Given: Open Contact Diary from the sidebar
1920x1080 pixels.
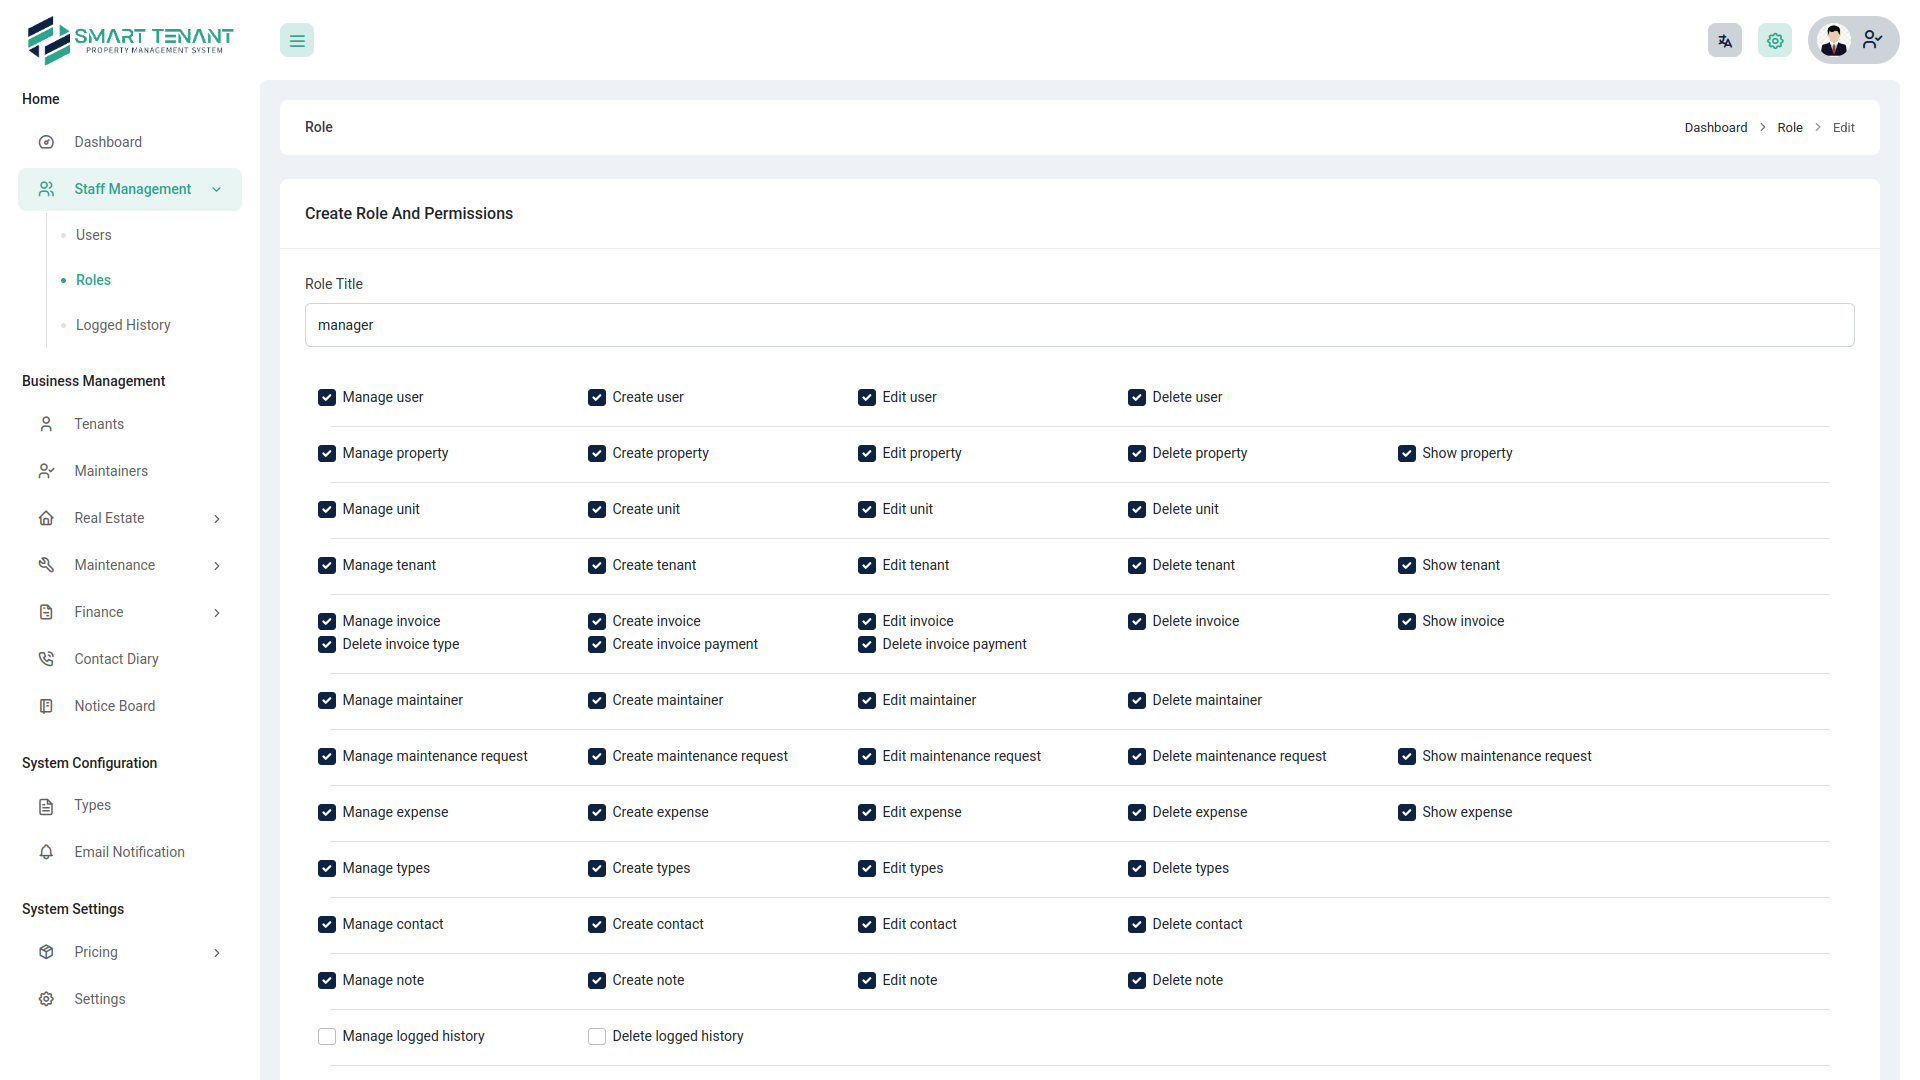Looking at the screenshot, I should click(46, 658).
